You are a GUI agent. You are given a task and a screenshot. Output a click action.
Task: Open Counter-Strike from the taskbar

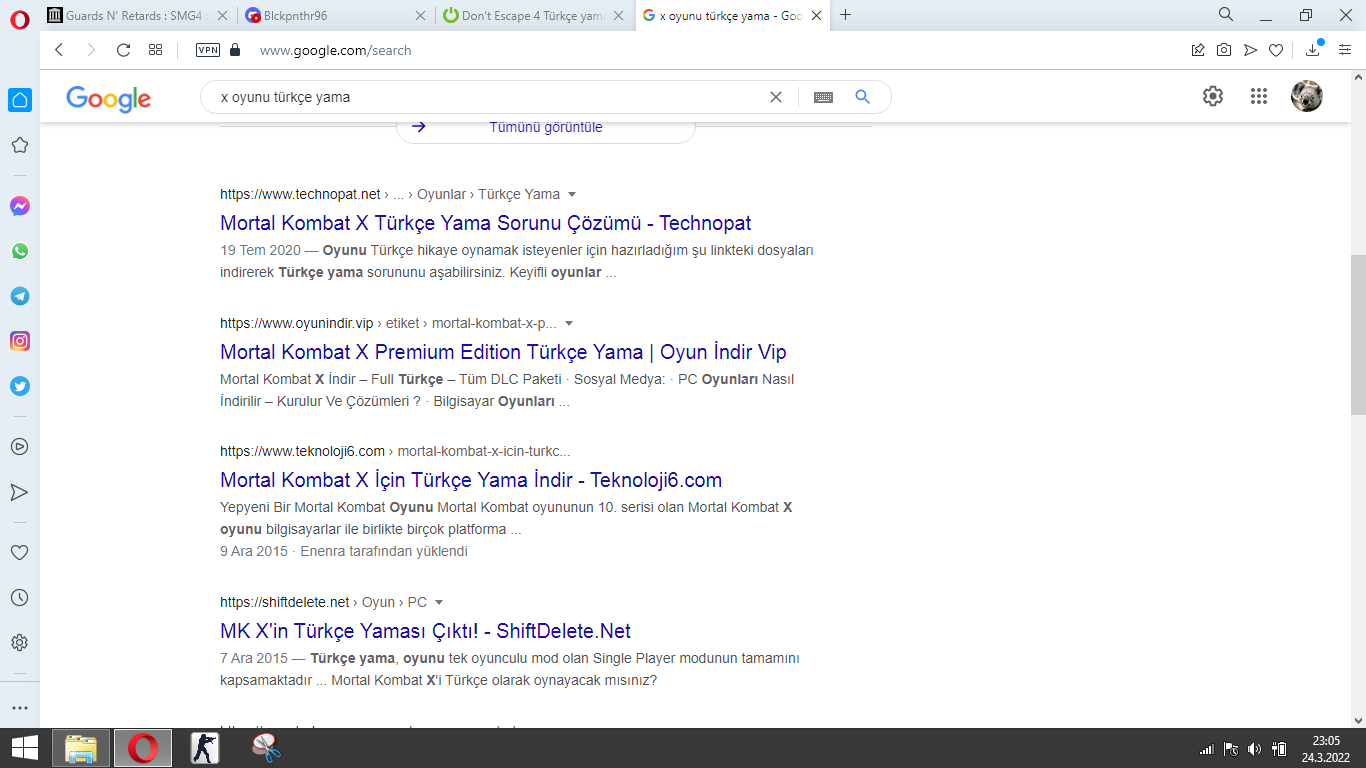205,748
